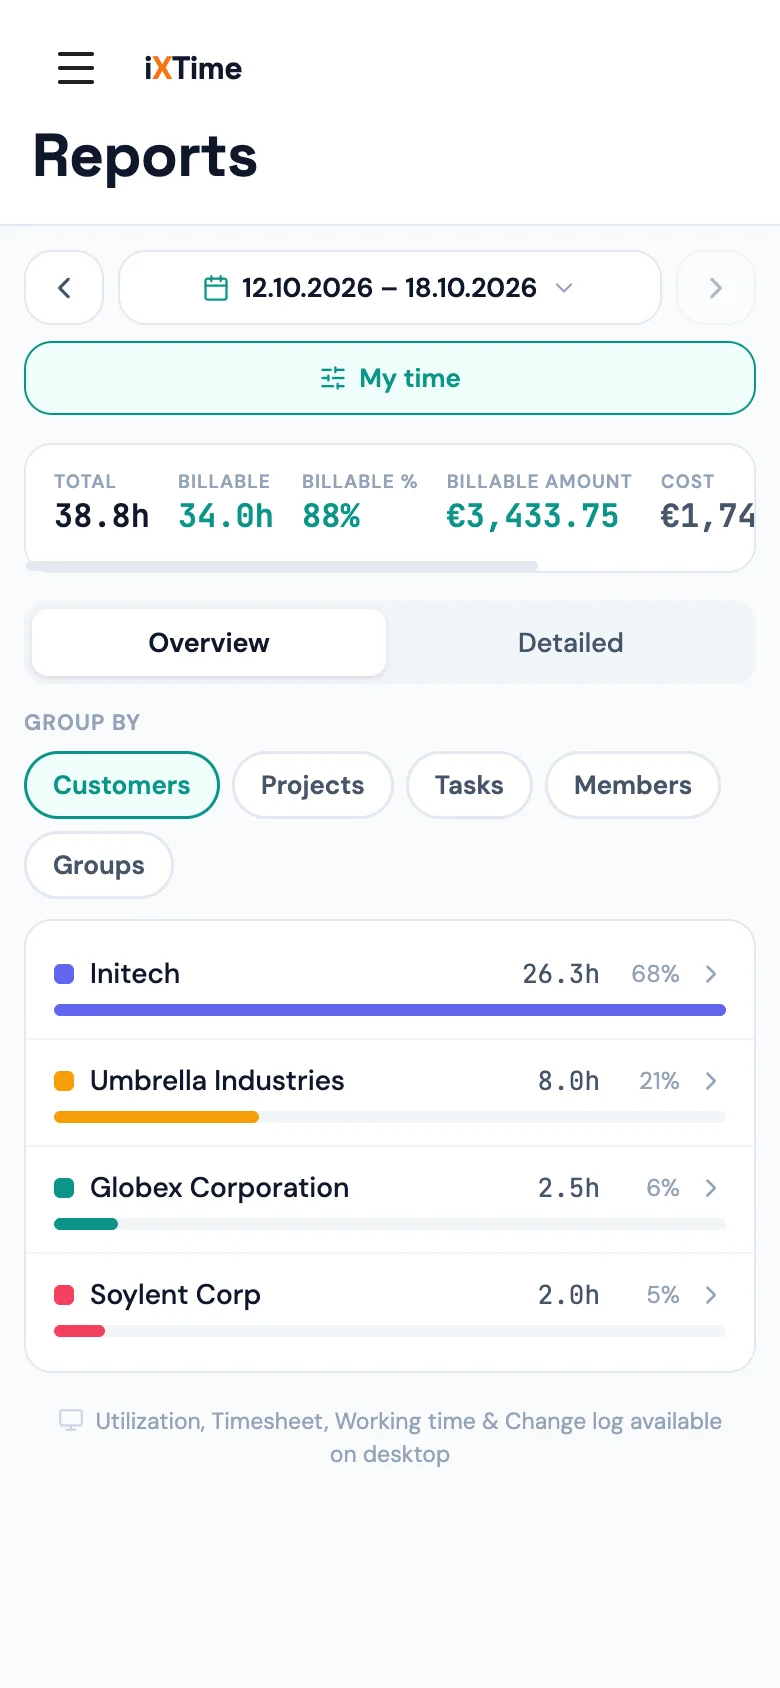780x1688 pixels.
Task: Click the Umbrella Industries customer name
Action: pos(217,1081)
